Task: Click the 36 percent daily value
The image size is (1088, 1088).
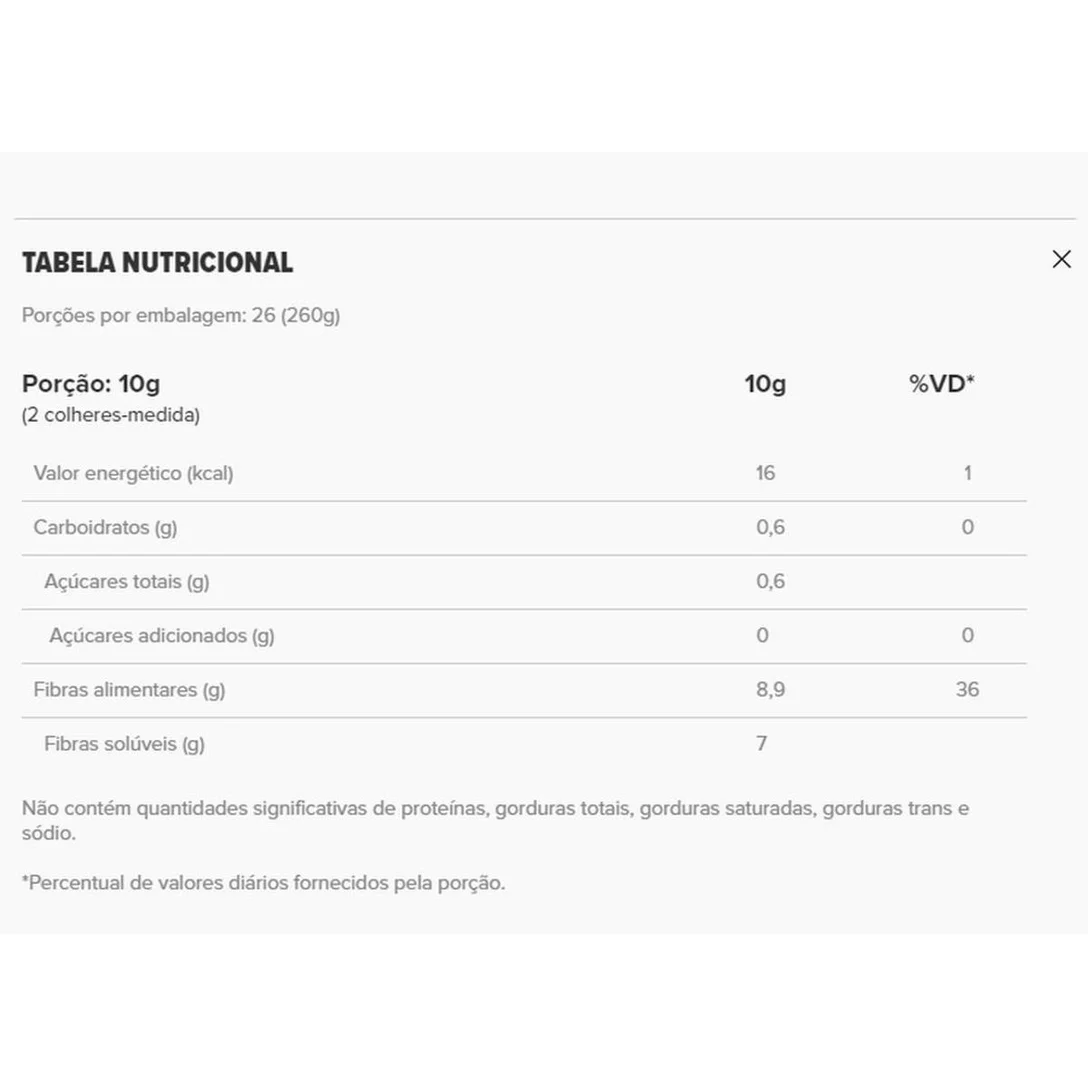Action: click(x=966, y=690)
